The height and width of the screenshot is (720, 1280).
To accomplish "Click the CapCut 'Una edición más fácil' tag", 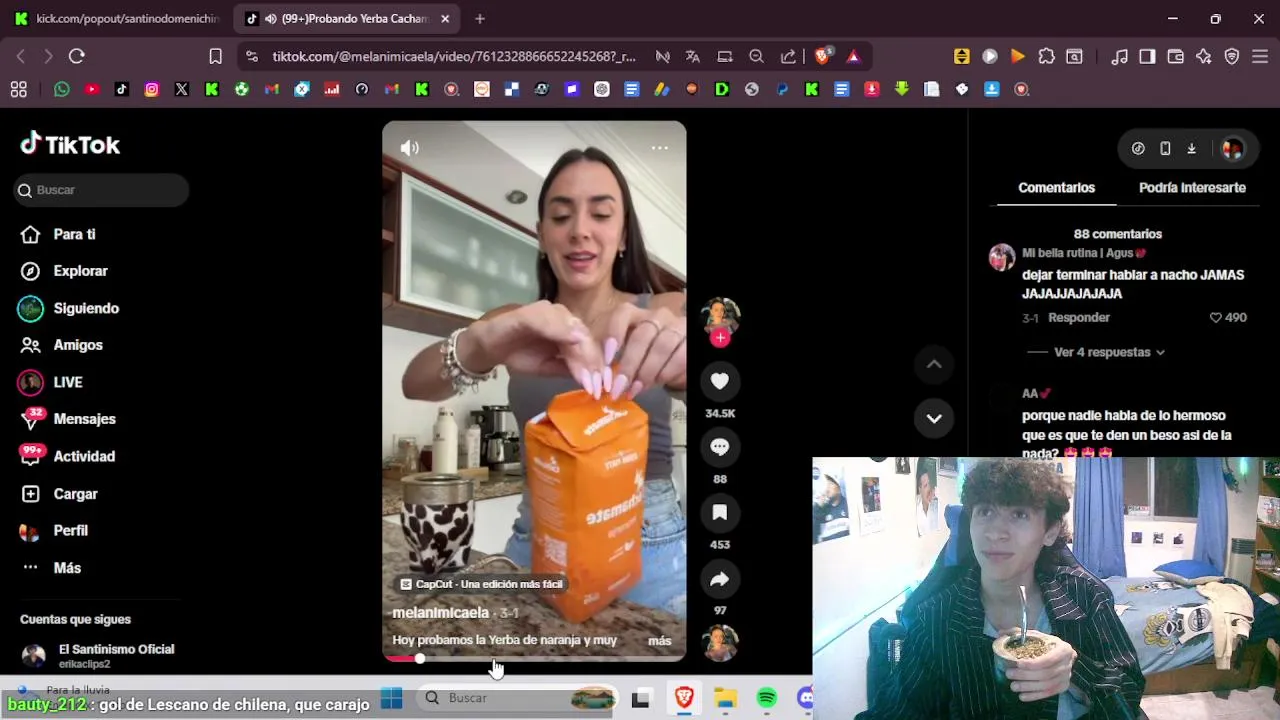I will (x=482, y=584).
